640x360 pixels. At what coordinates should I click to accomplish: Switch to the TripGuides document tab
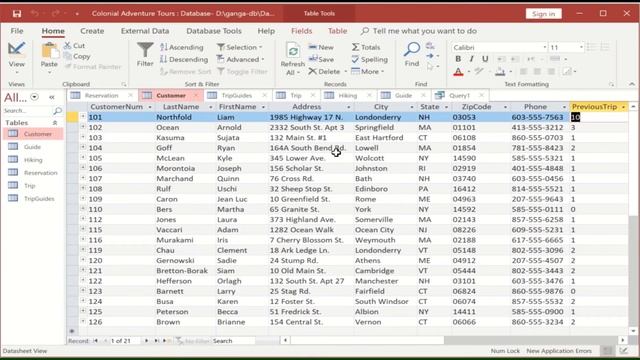(x=237, y=96)
